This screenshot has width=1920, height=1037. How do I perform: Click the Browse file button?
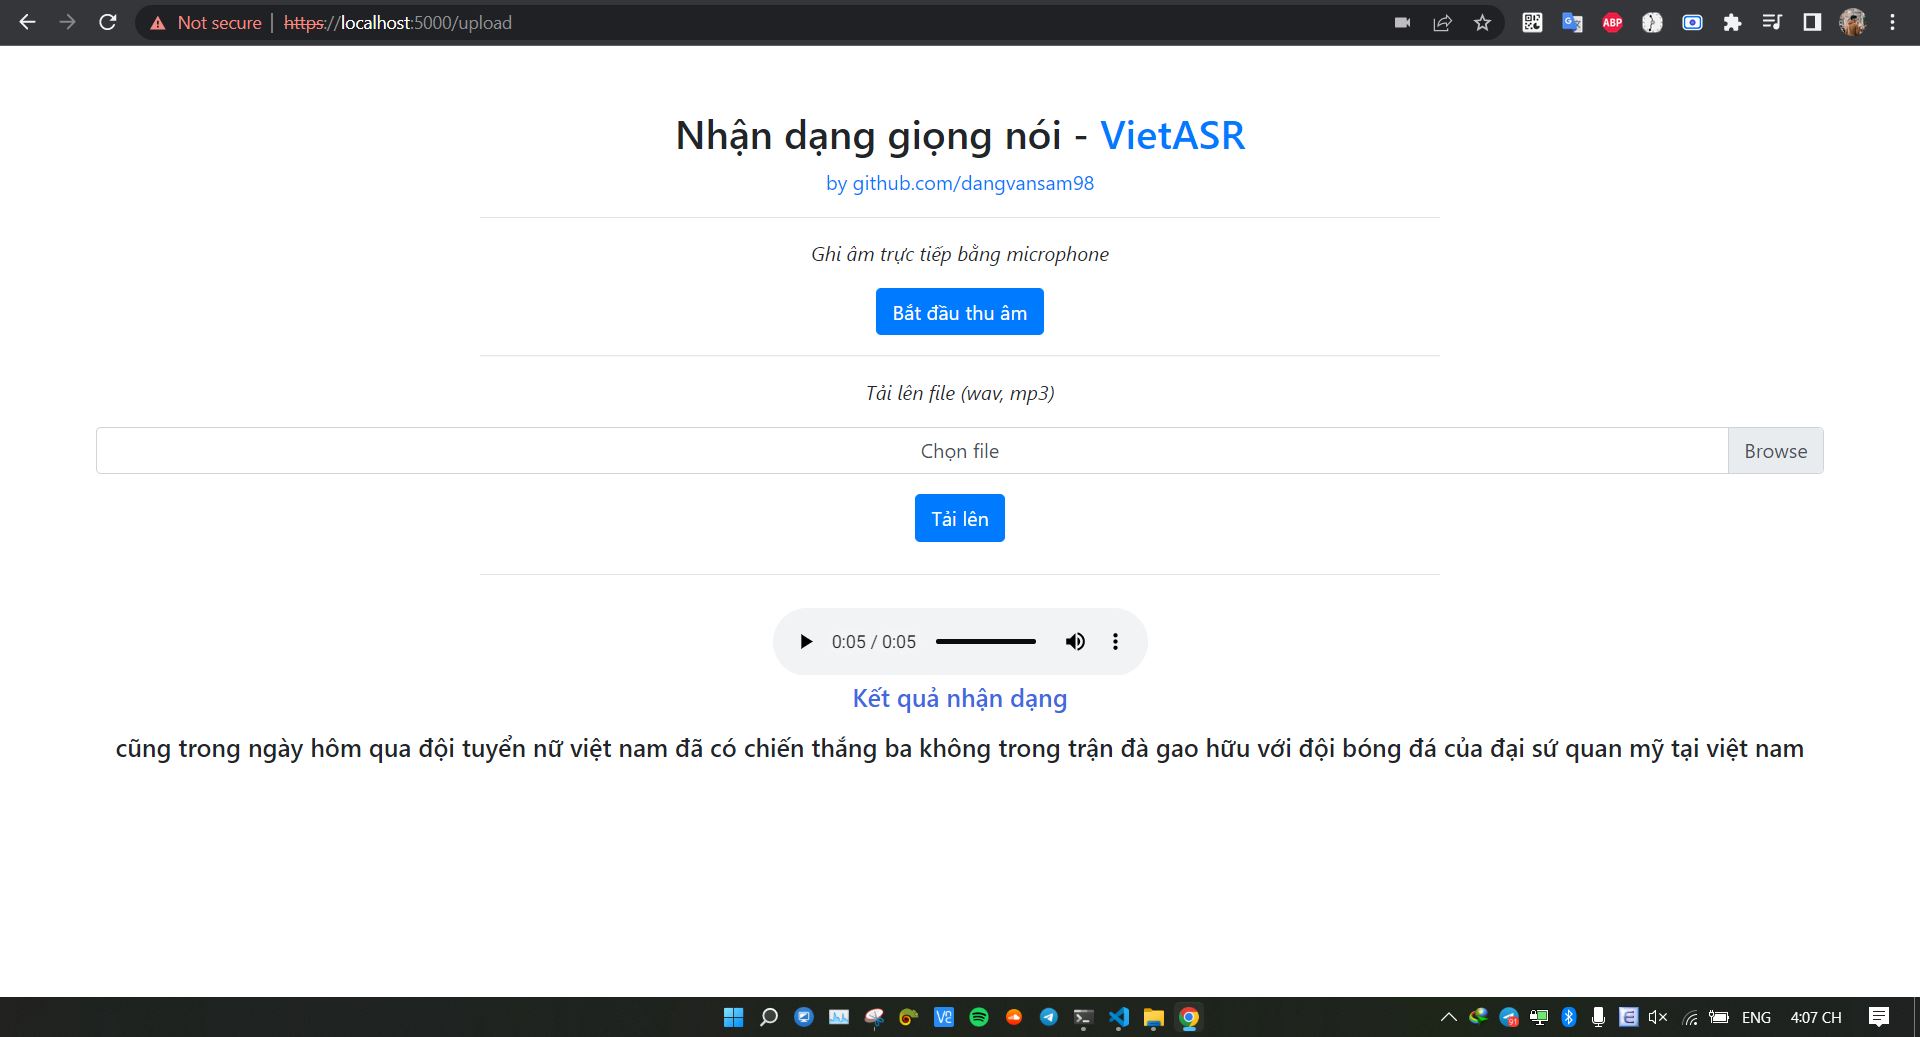(1776, 451)
